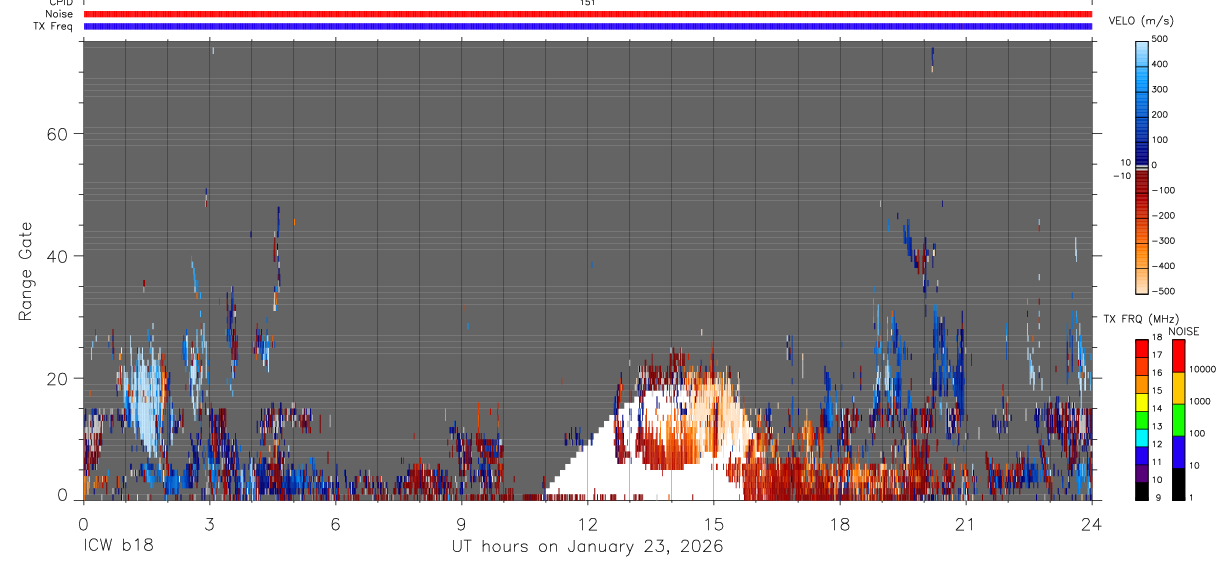Click the 21 tick label on UT hours axis
This screenshot has width=1228, height=567.
pos(965,524)
